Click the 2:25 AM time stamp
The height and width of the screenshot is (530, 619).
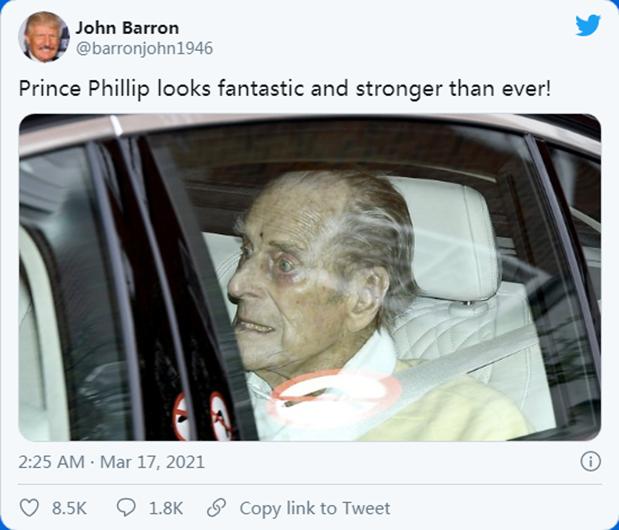tap(51, 462)
